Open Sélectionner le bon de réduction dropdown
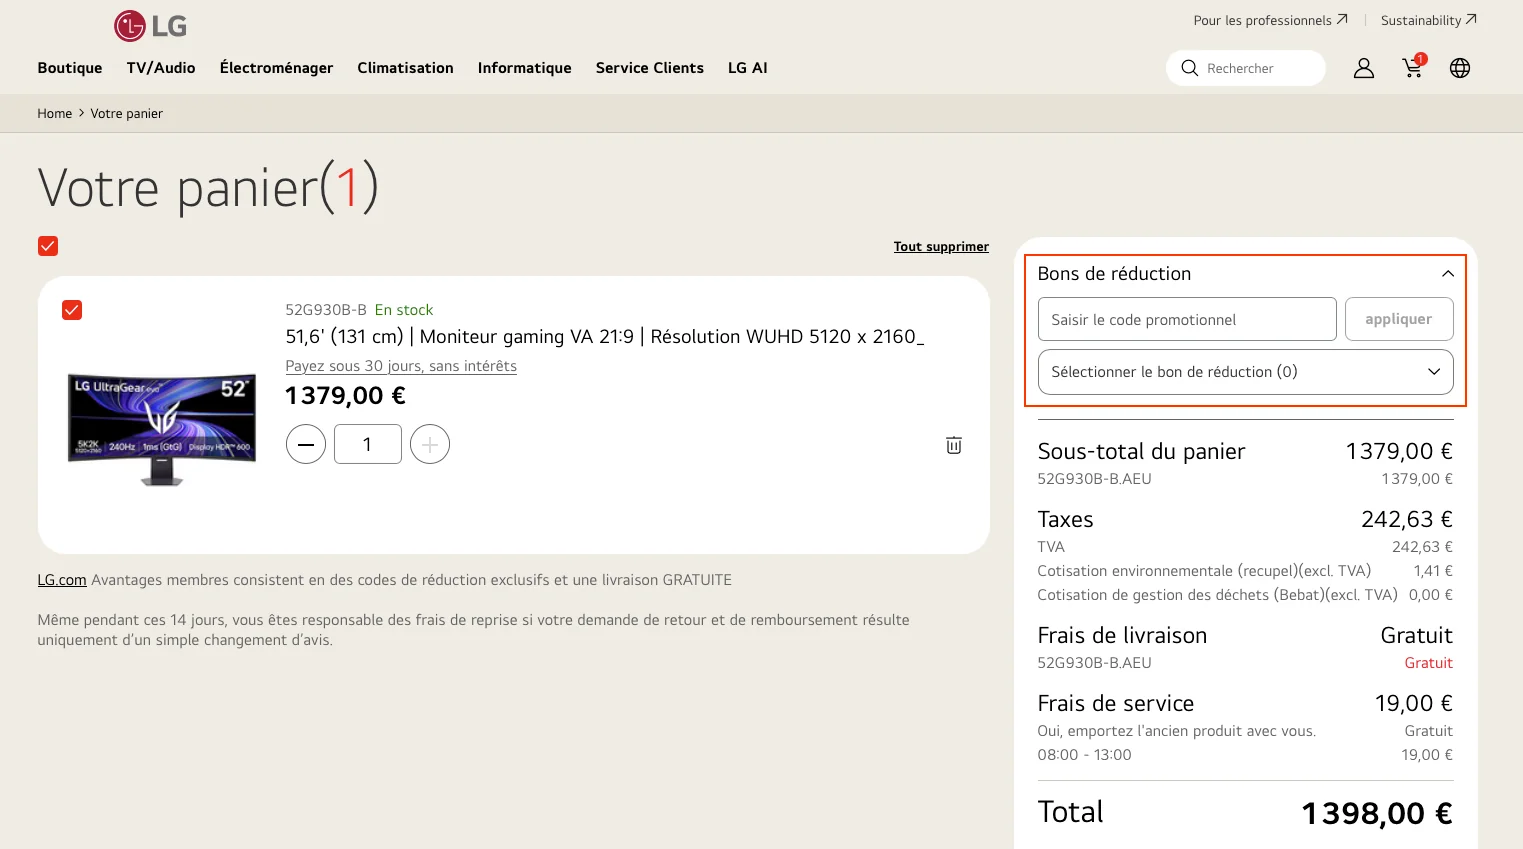1523x849 pixels. point(1245,372)
